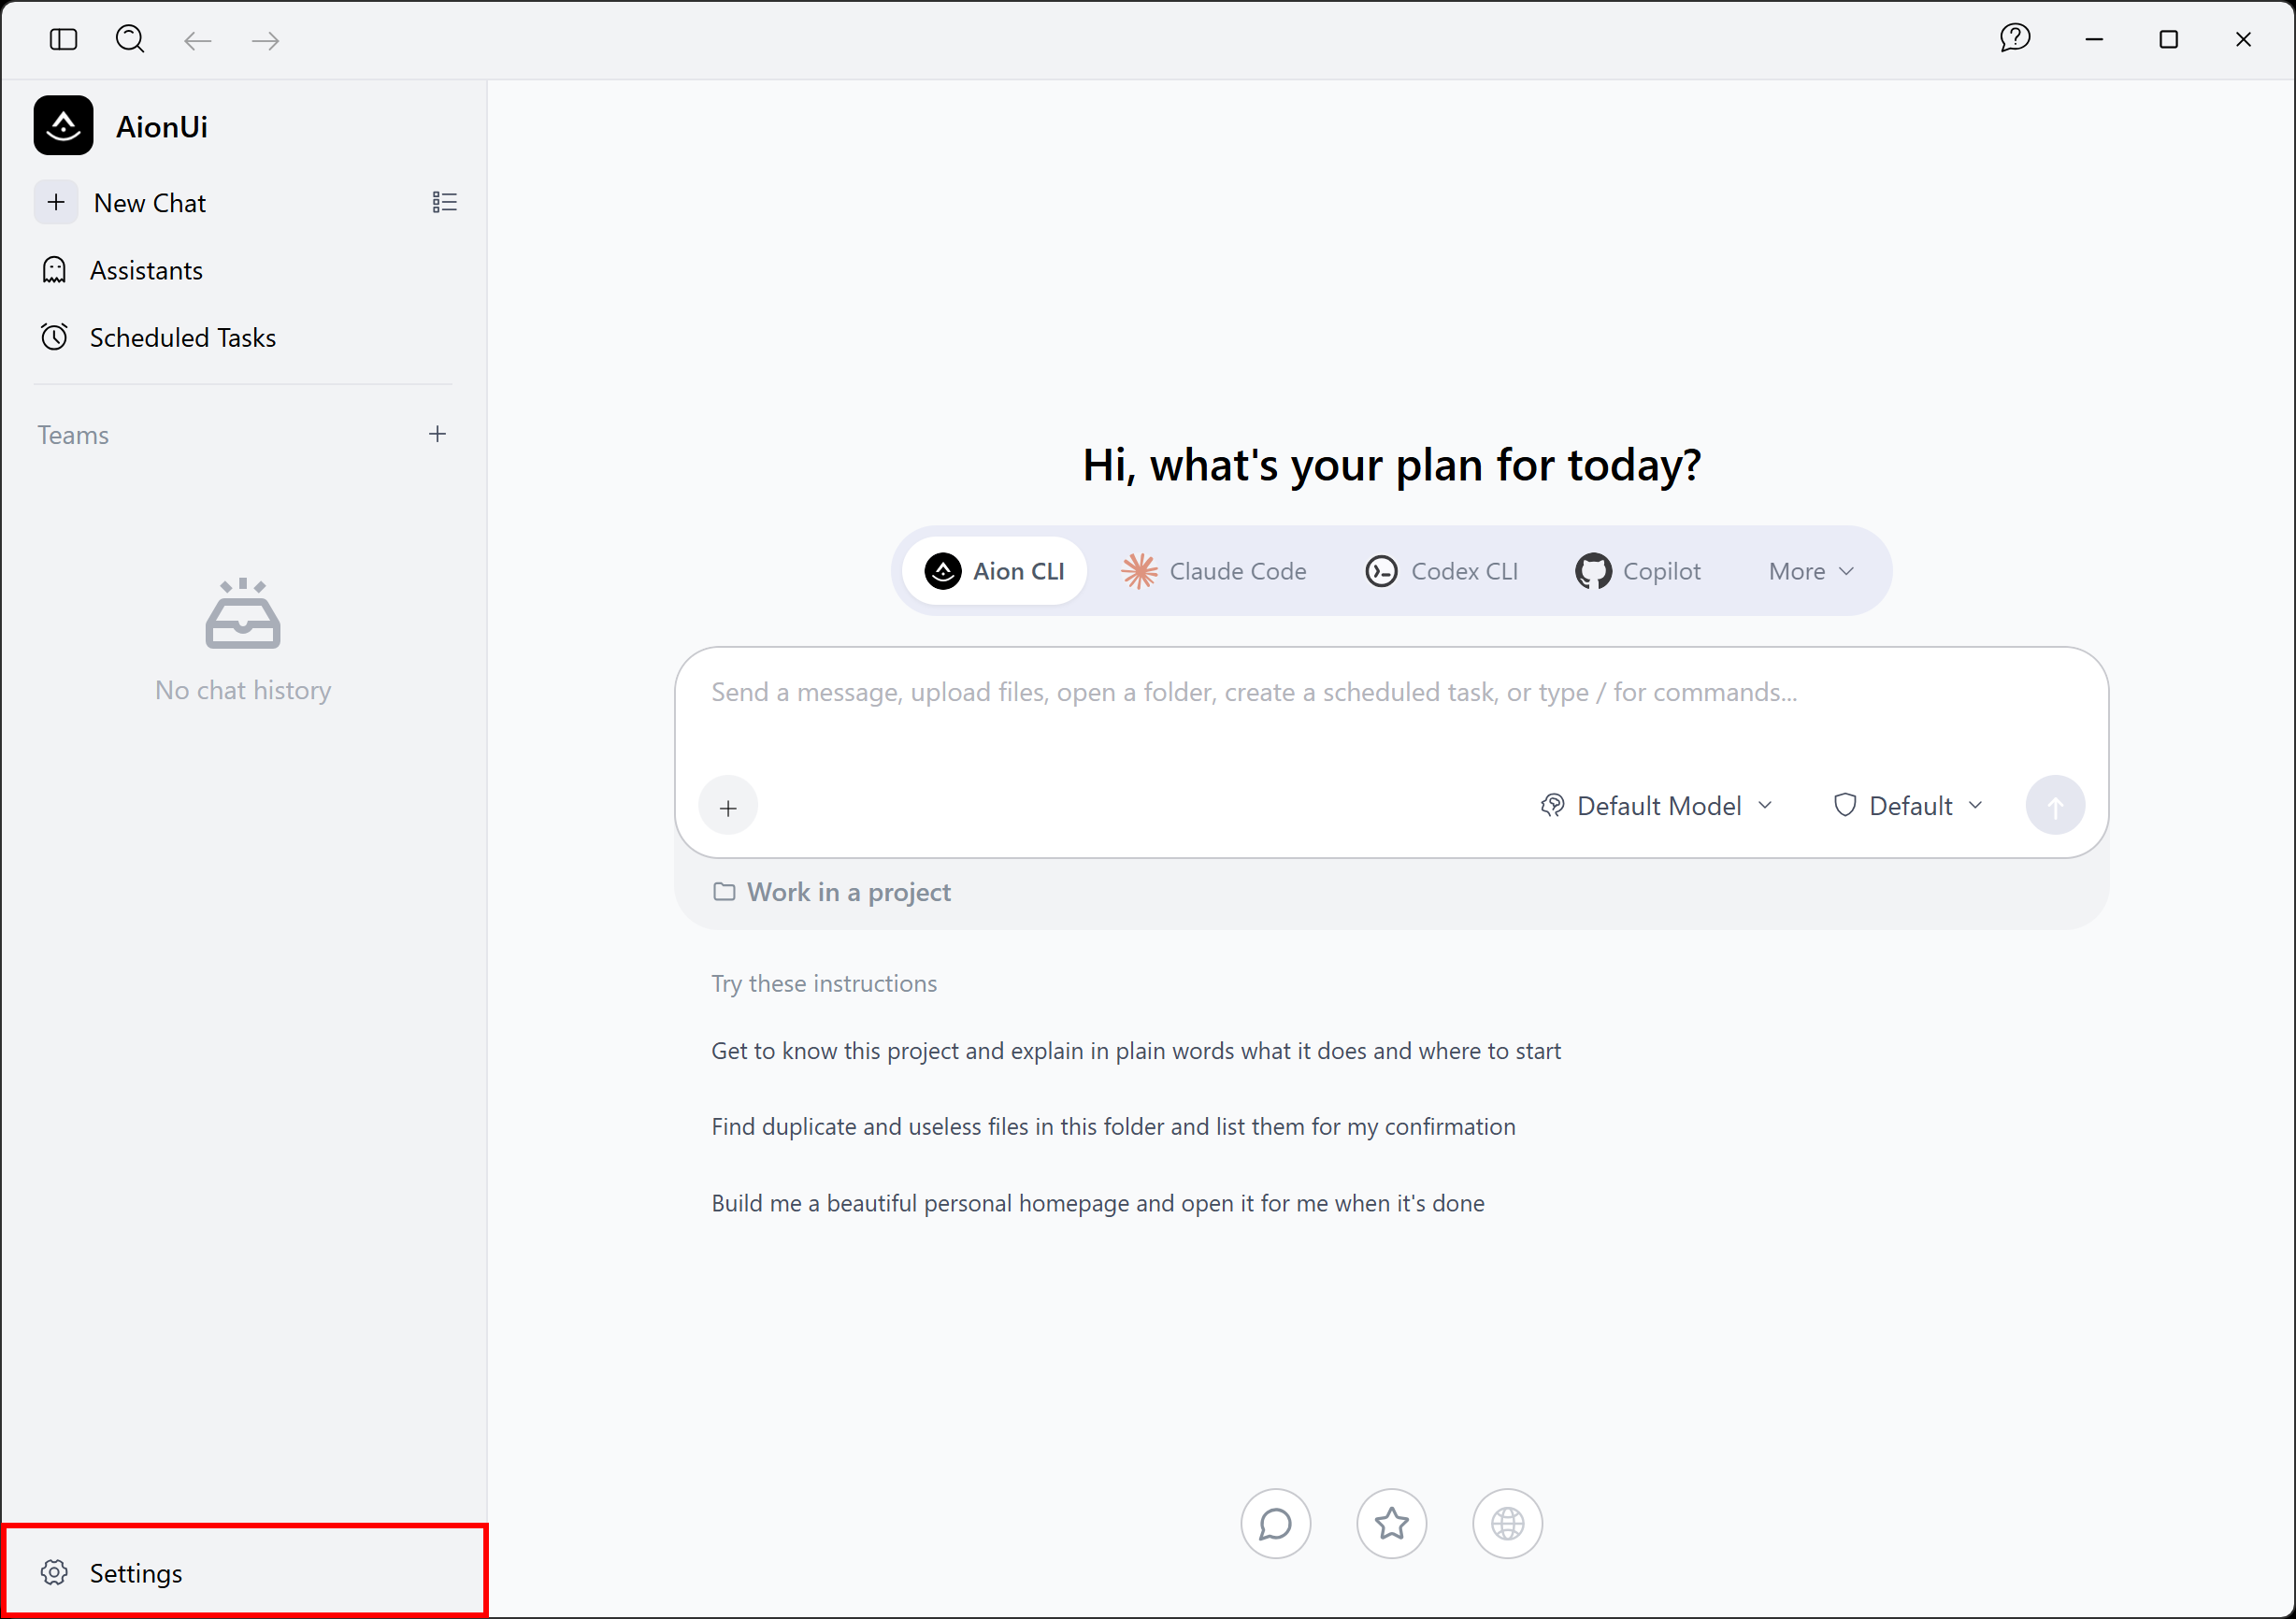2296x1619 pixels.
Task: Open Scheduled Tasks page
Action: point(244,337)
